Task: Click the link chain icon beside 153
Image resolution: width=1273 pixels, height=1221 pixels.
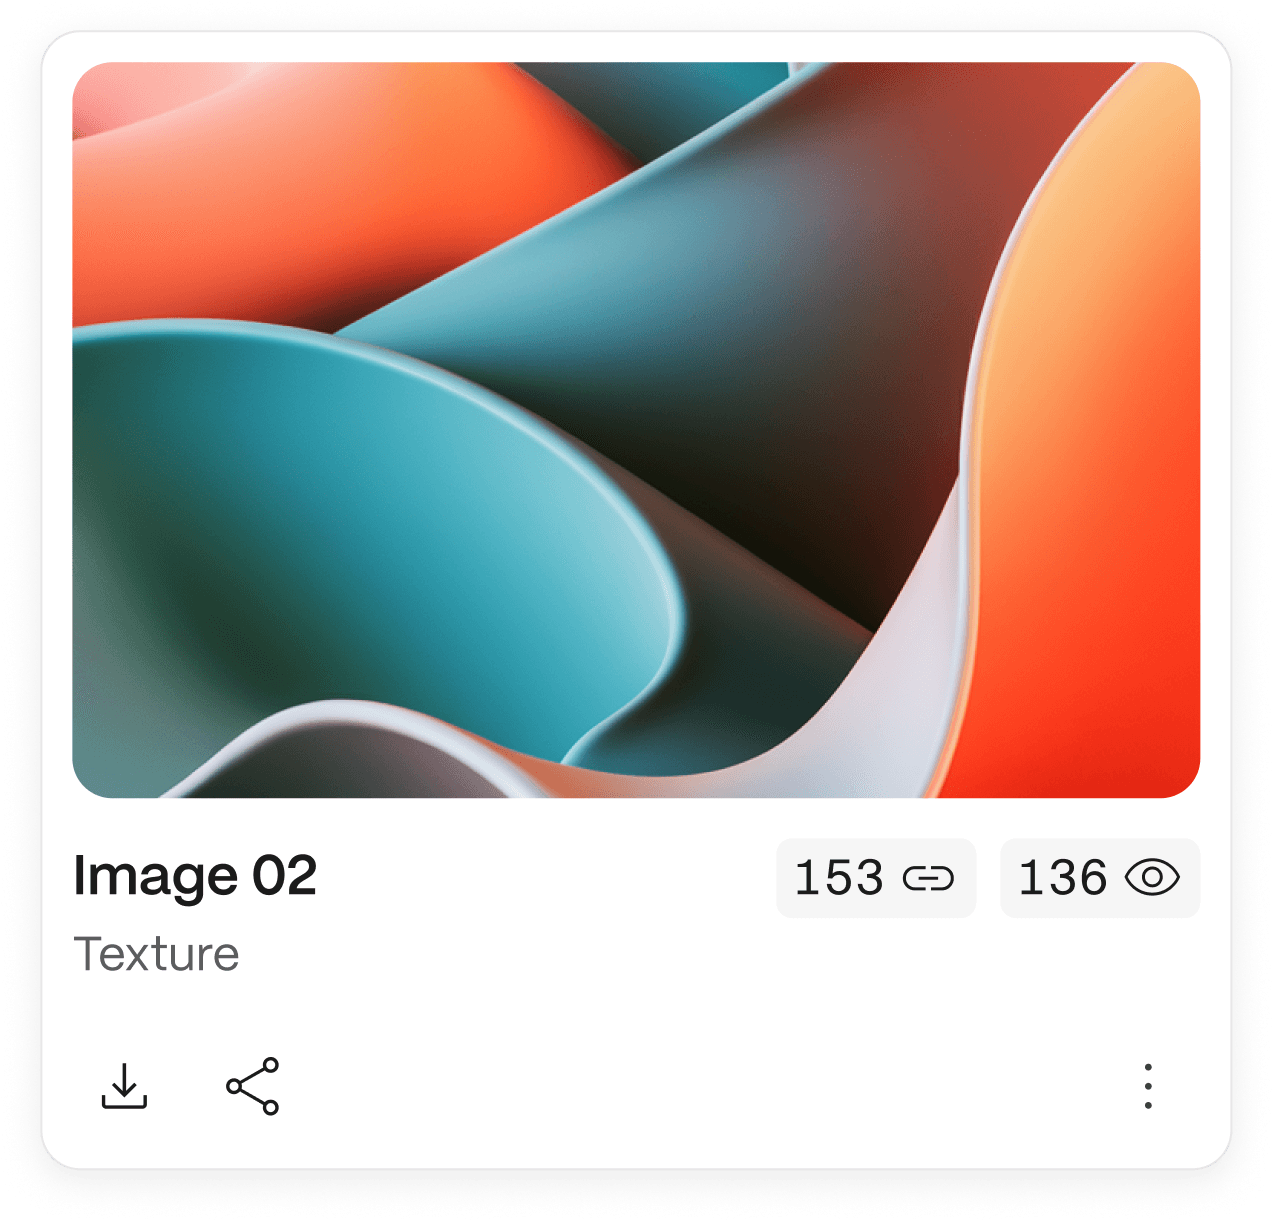Action: pyautogui.click(x=928, y=879)
